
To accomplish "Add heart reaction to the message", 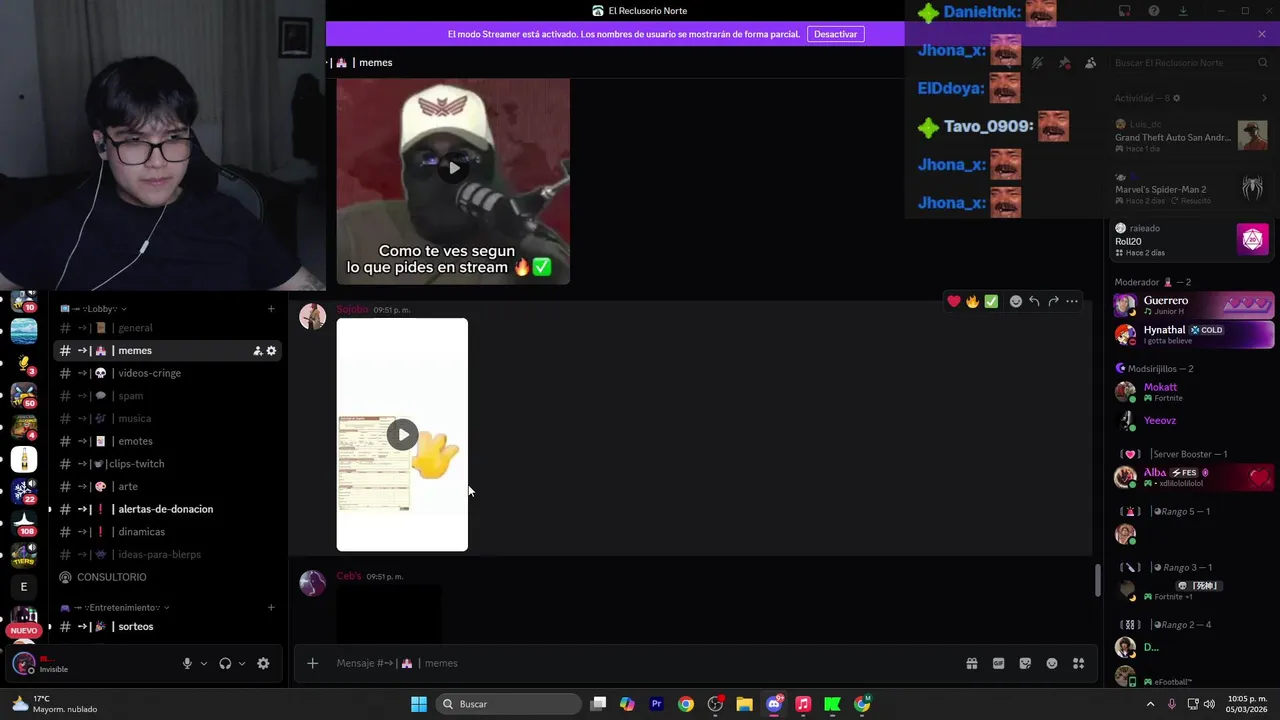I will coord(954,301).
